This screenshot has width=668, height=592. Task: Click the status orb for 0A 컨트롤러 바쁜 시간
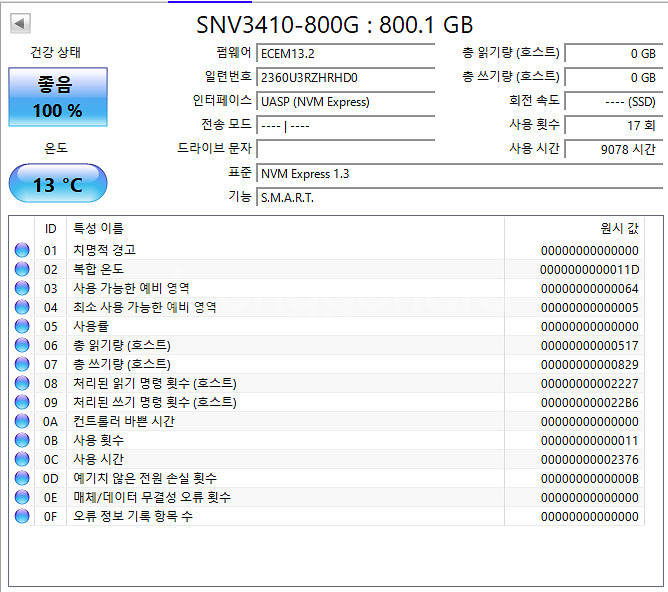[22, 421]
